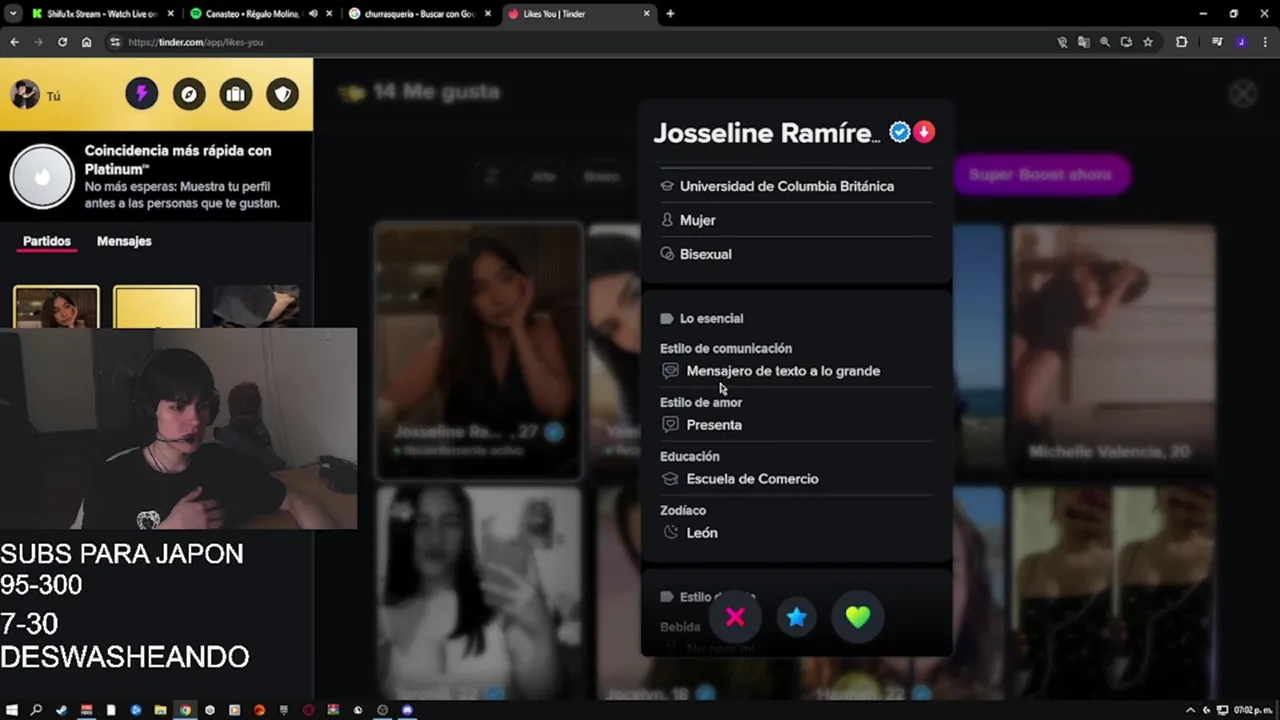Open the Explore compass icon

188,94
